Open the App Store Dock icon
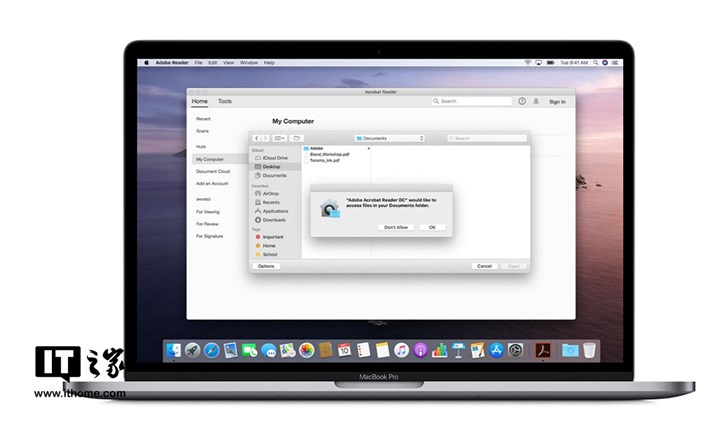The height and width of the screenshot is (431, 728). (496, 350)
